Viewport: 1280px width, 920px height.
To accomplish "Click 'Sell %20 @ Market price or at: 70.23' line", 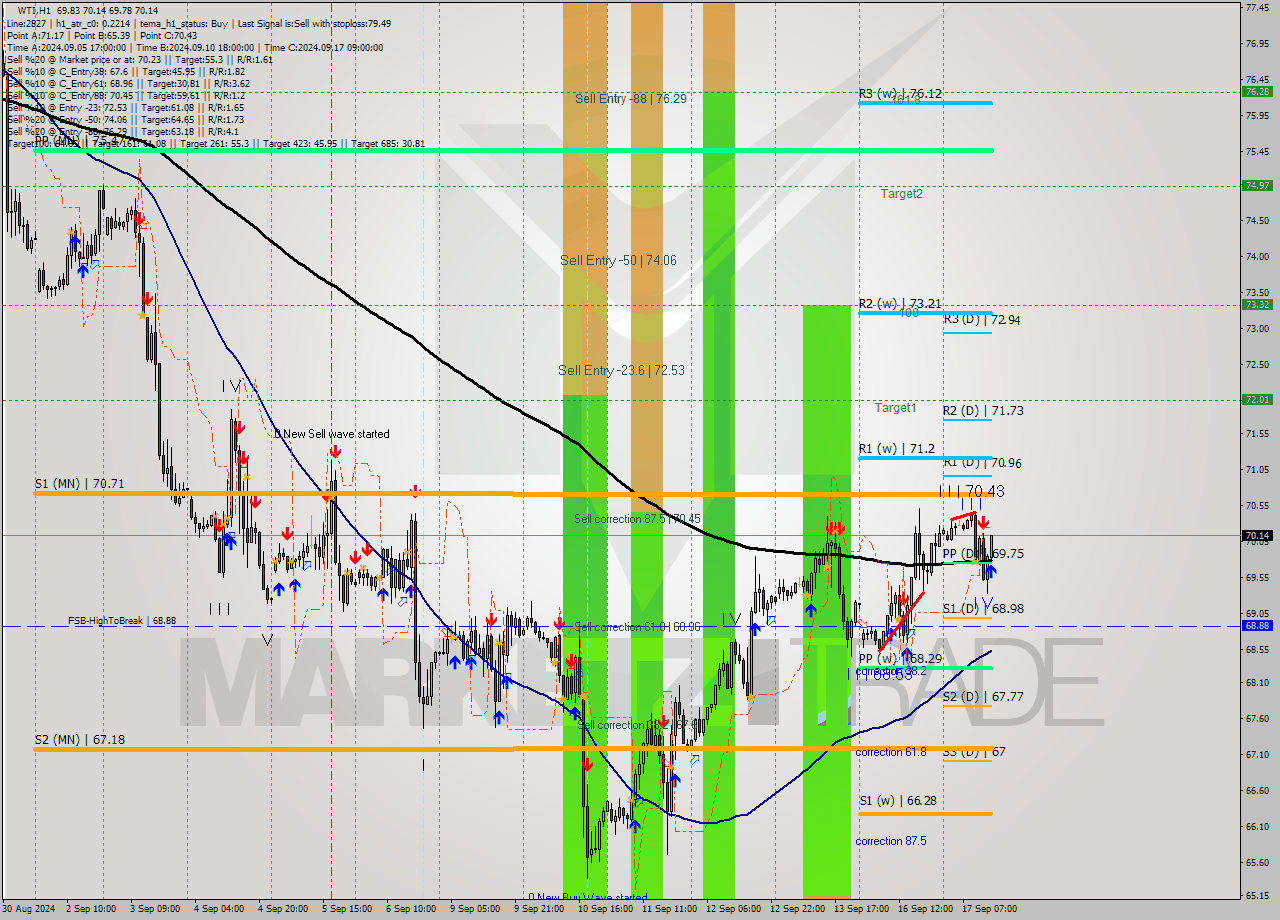I will (x=85, y=59).
